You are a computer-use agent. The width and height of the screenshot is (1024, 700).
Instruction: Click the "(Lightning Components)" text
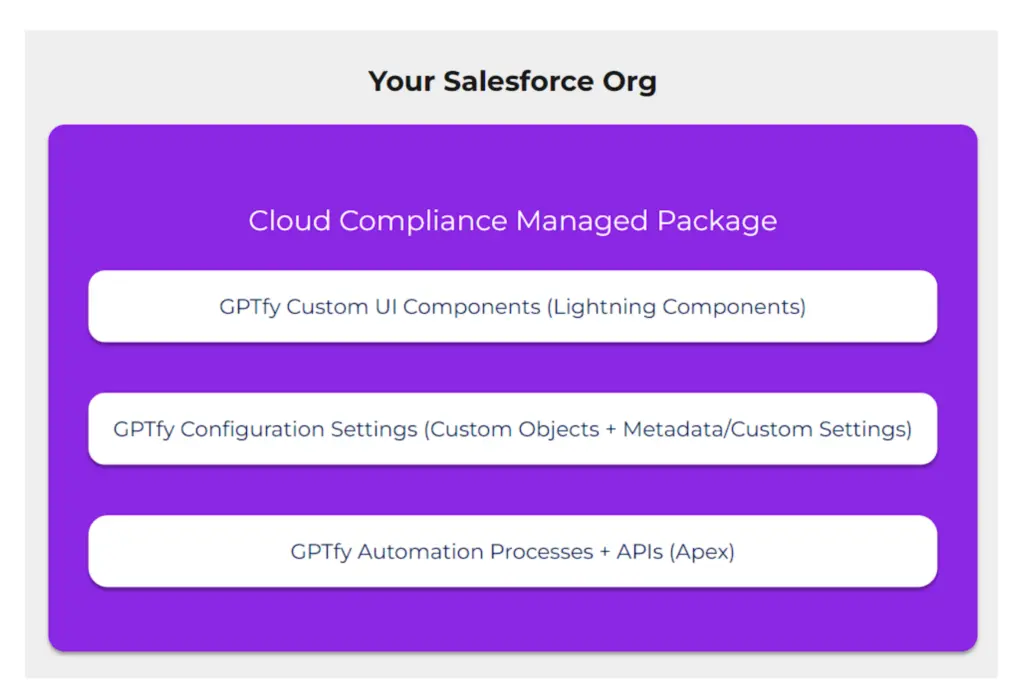coord(676,307)
